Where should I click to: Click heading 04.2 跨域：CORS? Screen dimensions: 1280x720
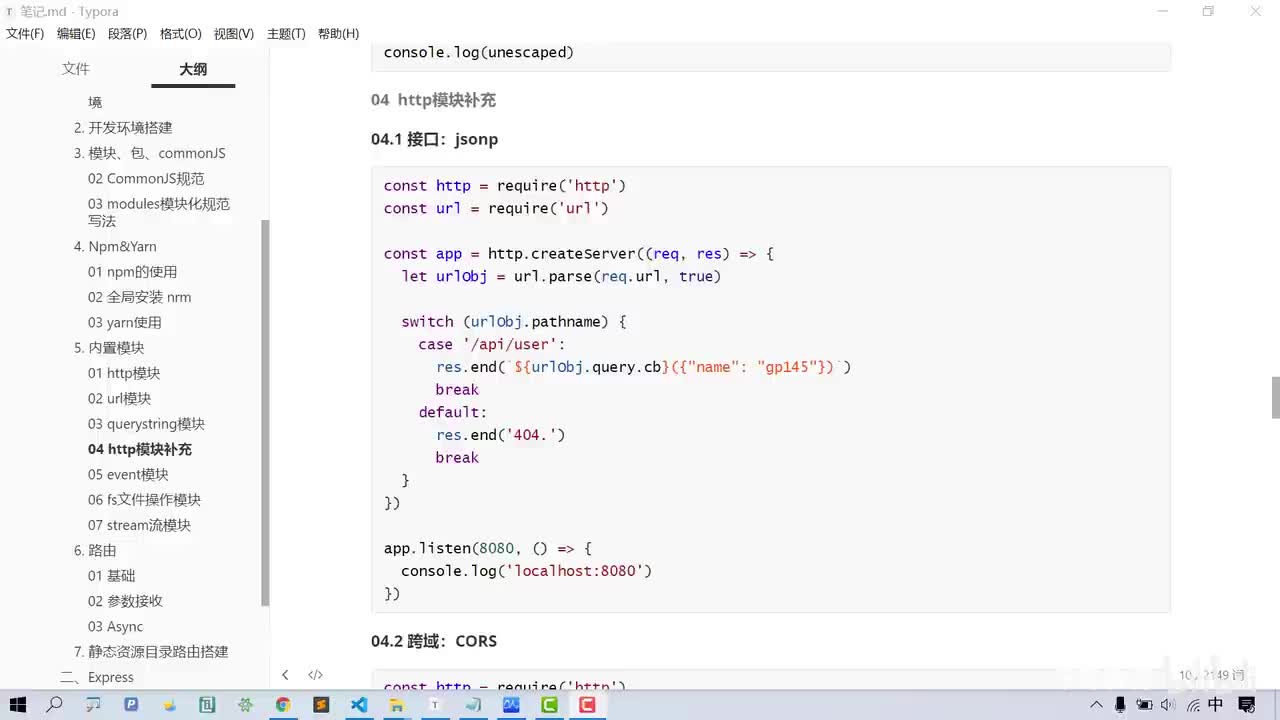coord(434,641)
